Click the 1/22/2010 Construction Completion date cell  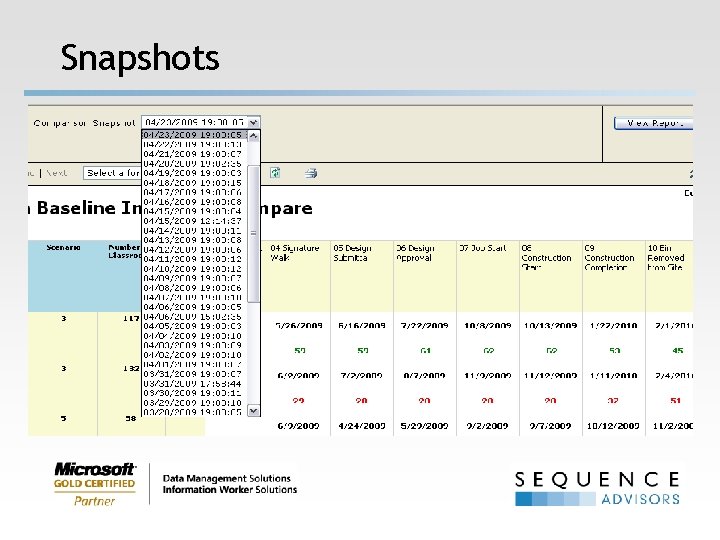[x=613, y=326]
